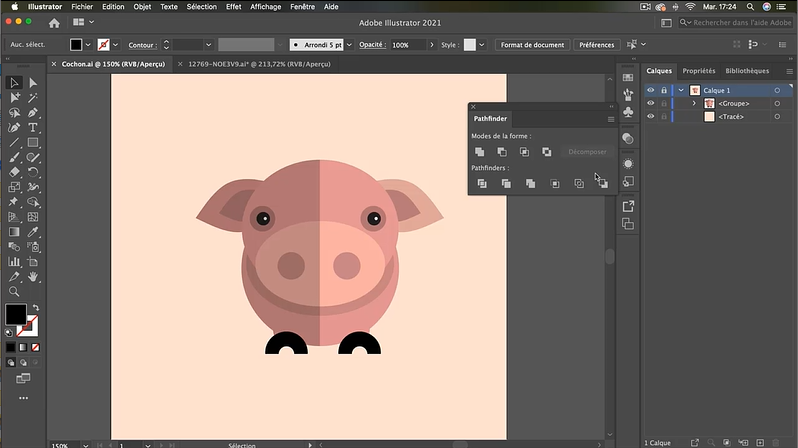
Task: Click the Minus Back pathfinder icon
Action: pyautogui.click(x=602, y=183)
